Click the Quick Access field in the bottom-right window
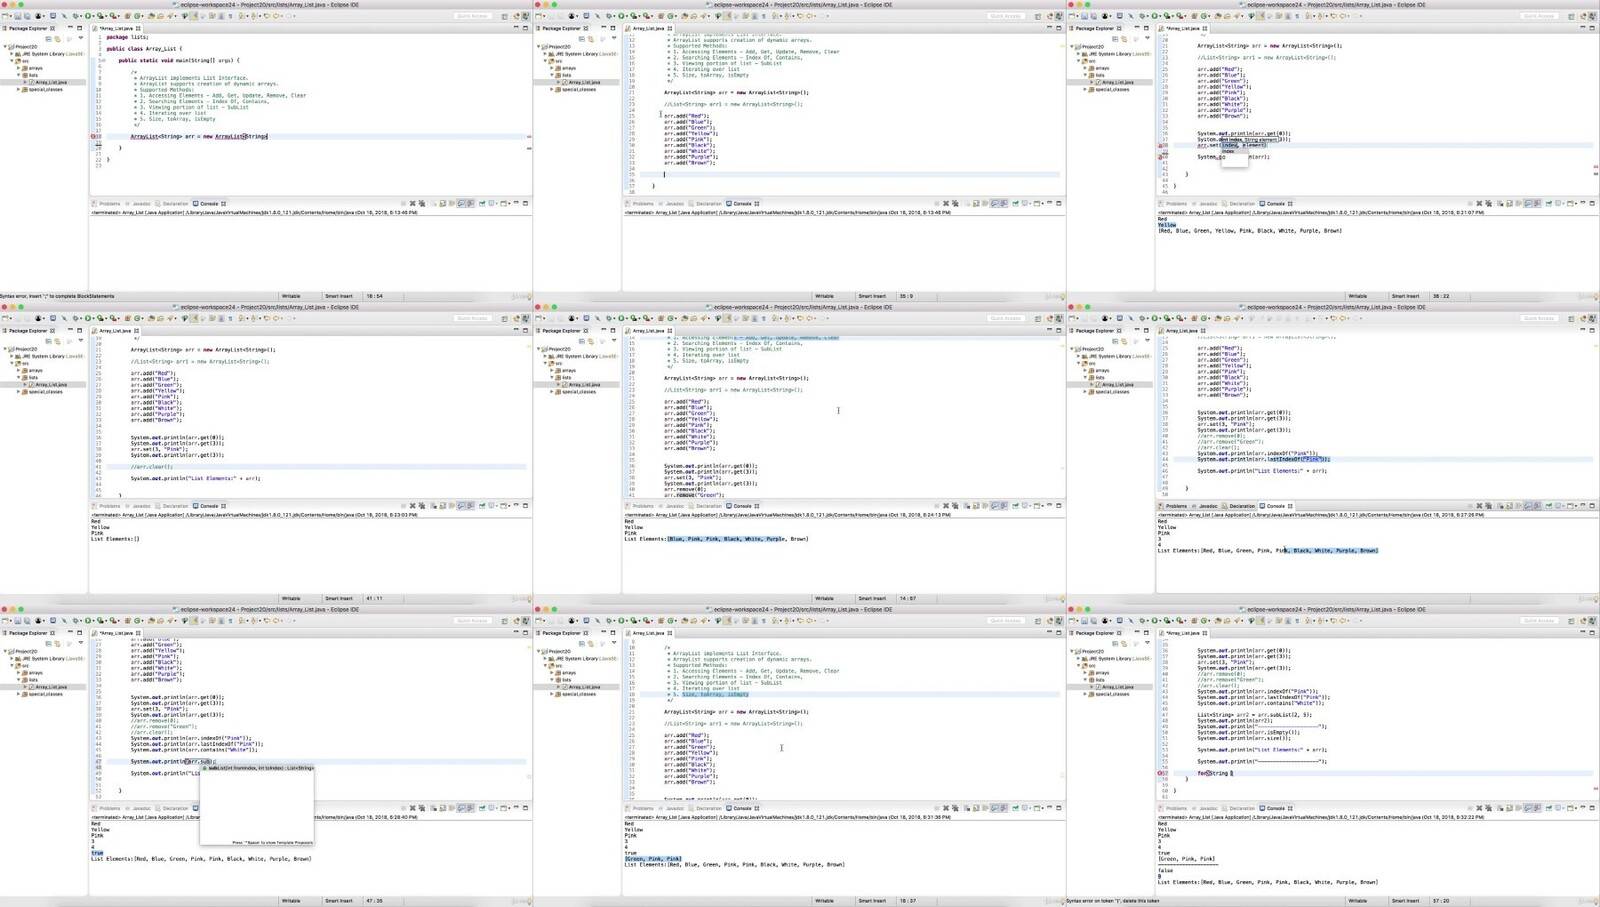This screenshot has width=1600, height=907. [x=1539, y=620]
